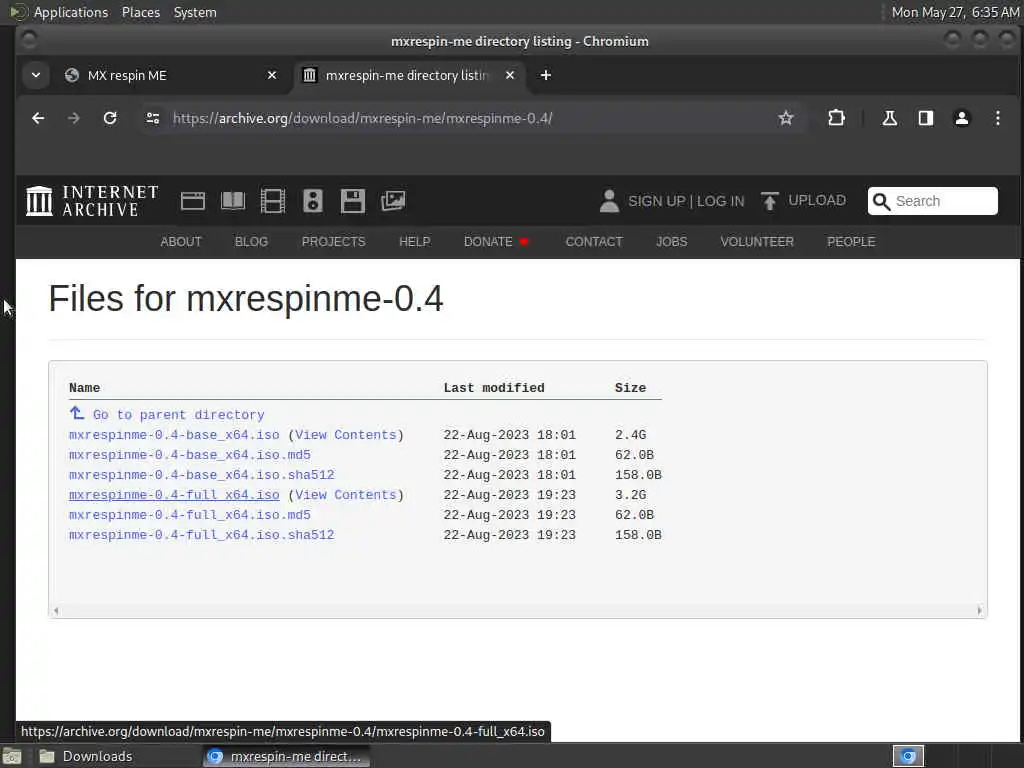Screen dimensions: 1024x768
Task: Open the Video film icon
Action: (x=272, y=201)
